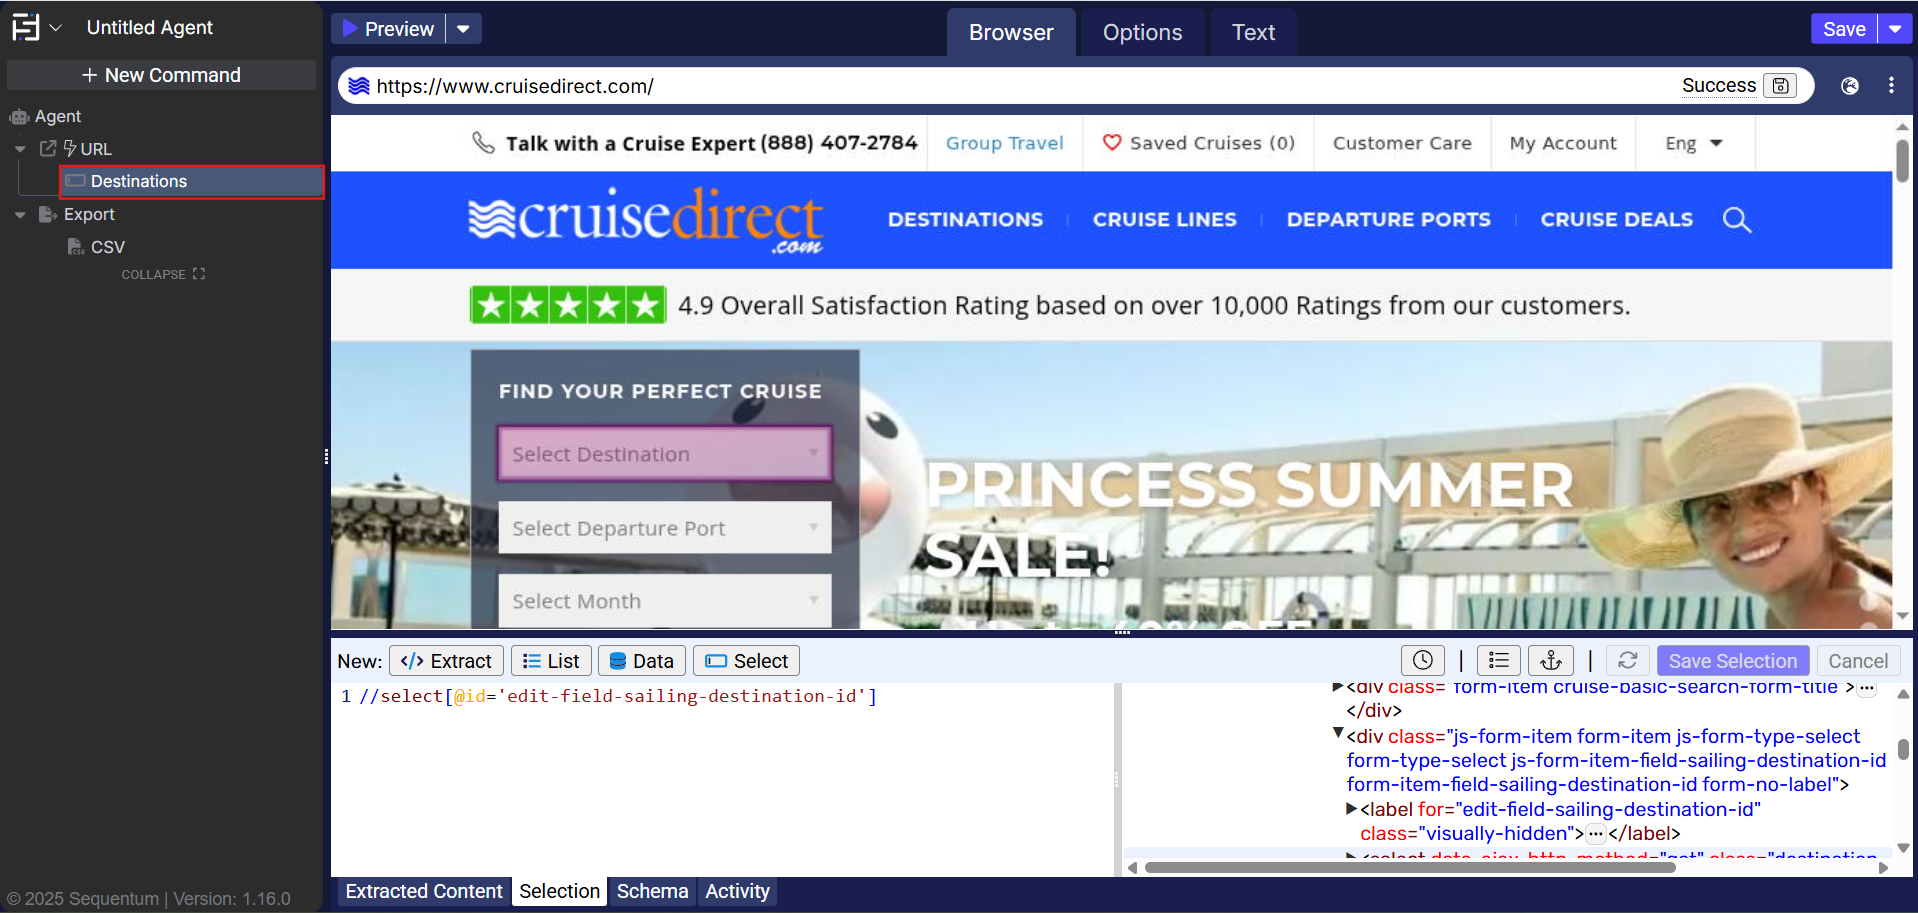Switch to the Options tab

point(1142,33)
